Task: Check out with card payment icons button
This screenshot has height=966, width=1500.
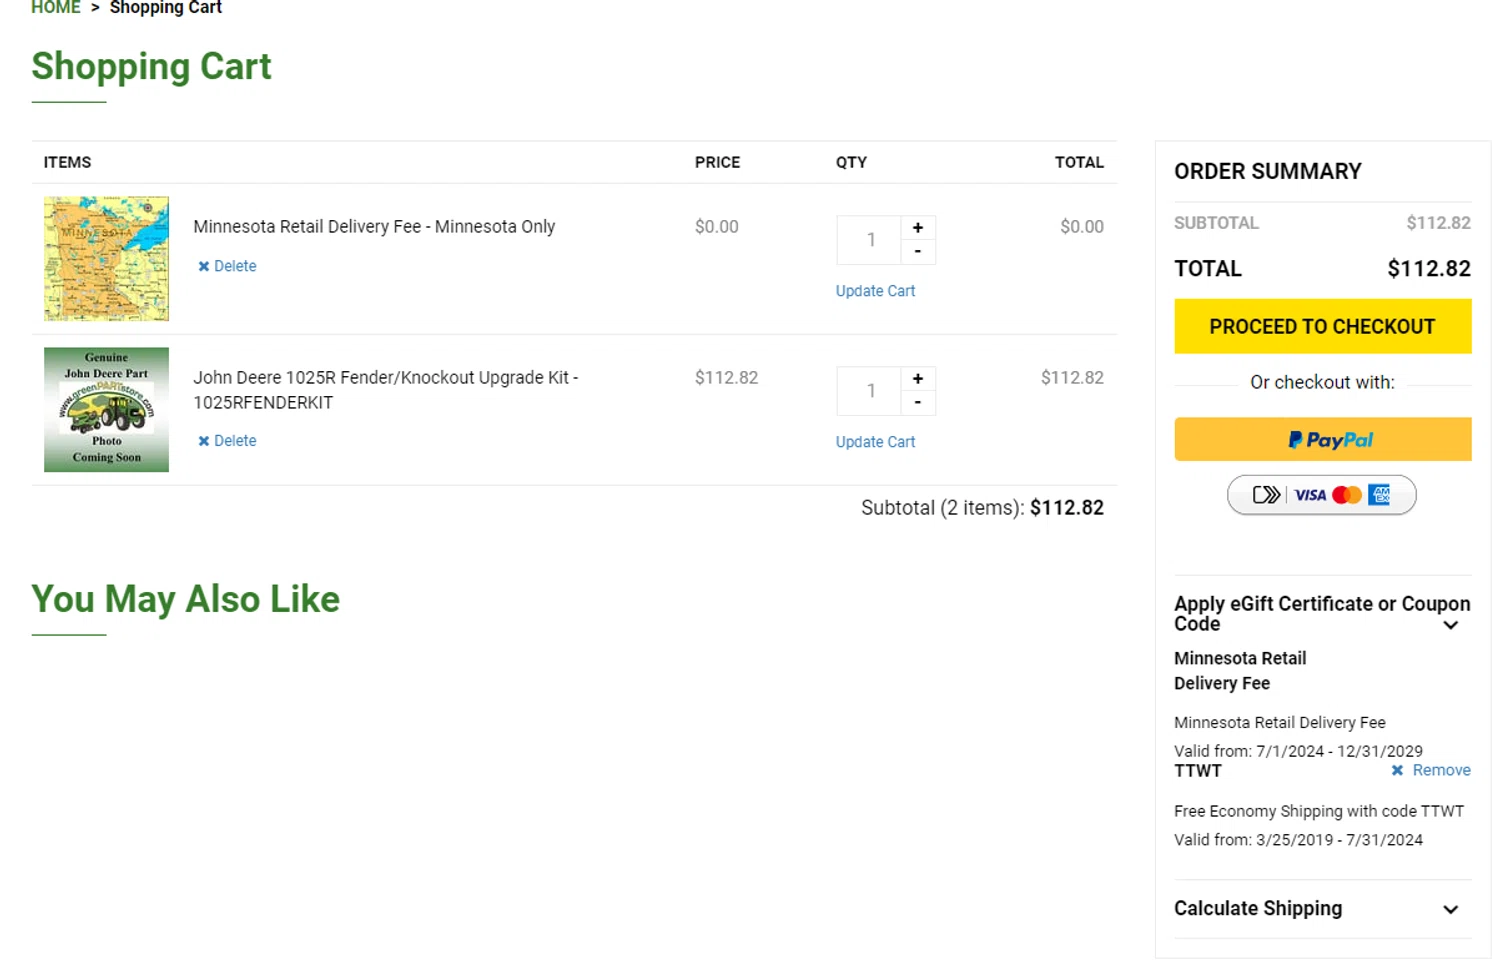Action: pos(1321,495)
